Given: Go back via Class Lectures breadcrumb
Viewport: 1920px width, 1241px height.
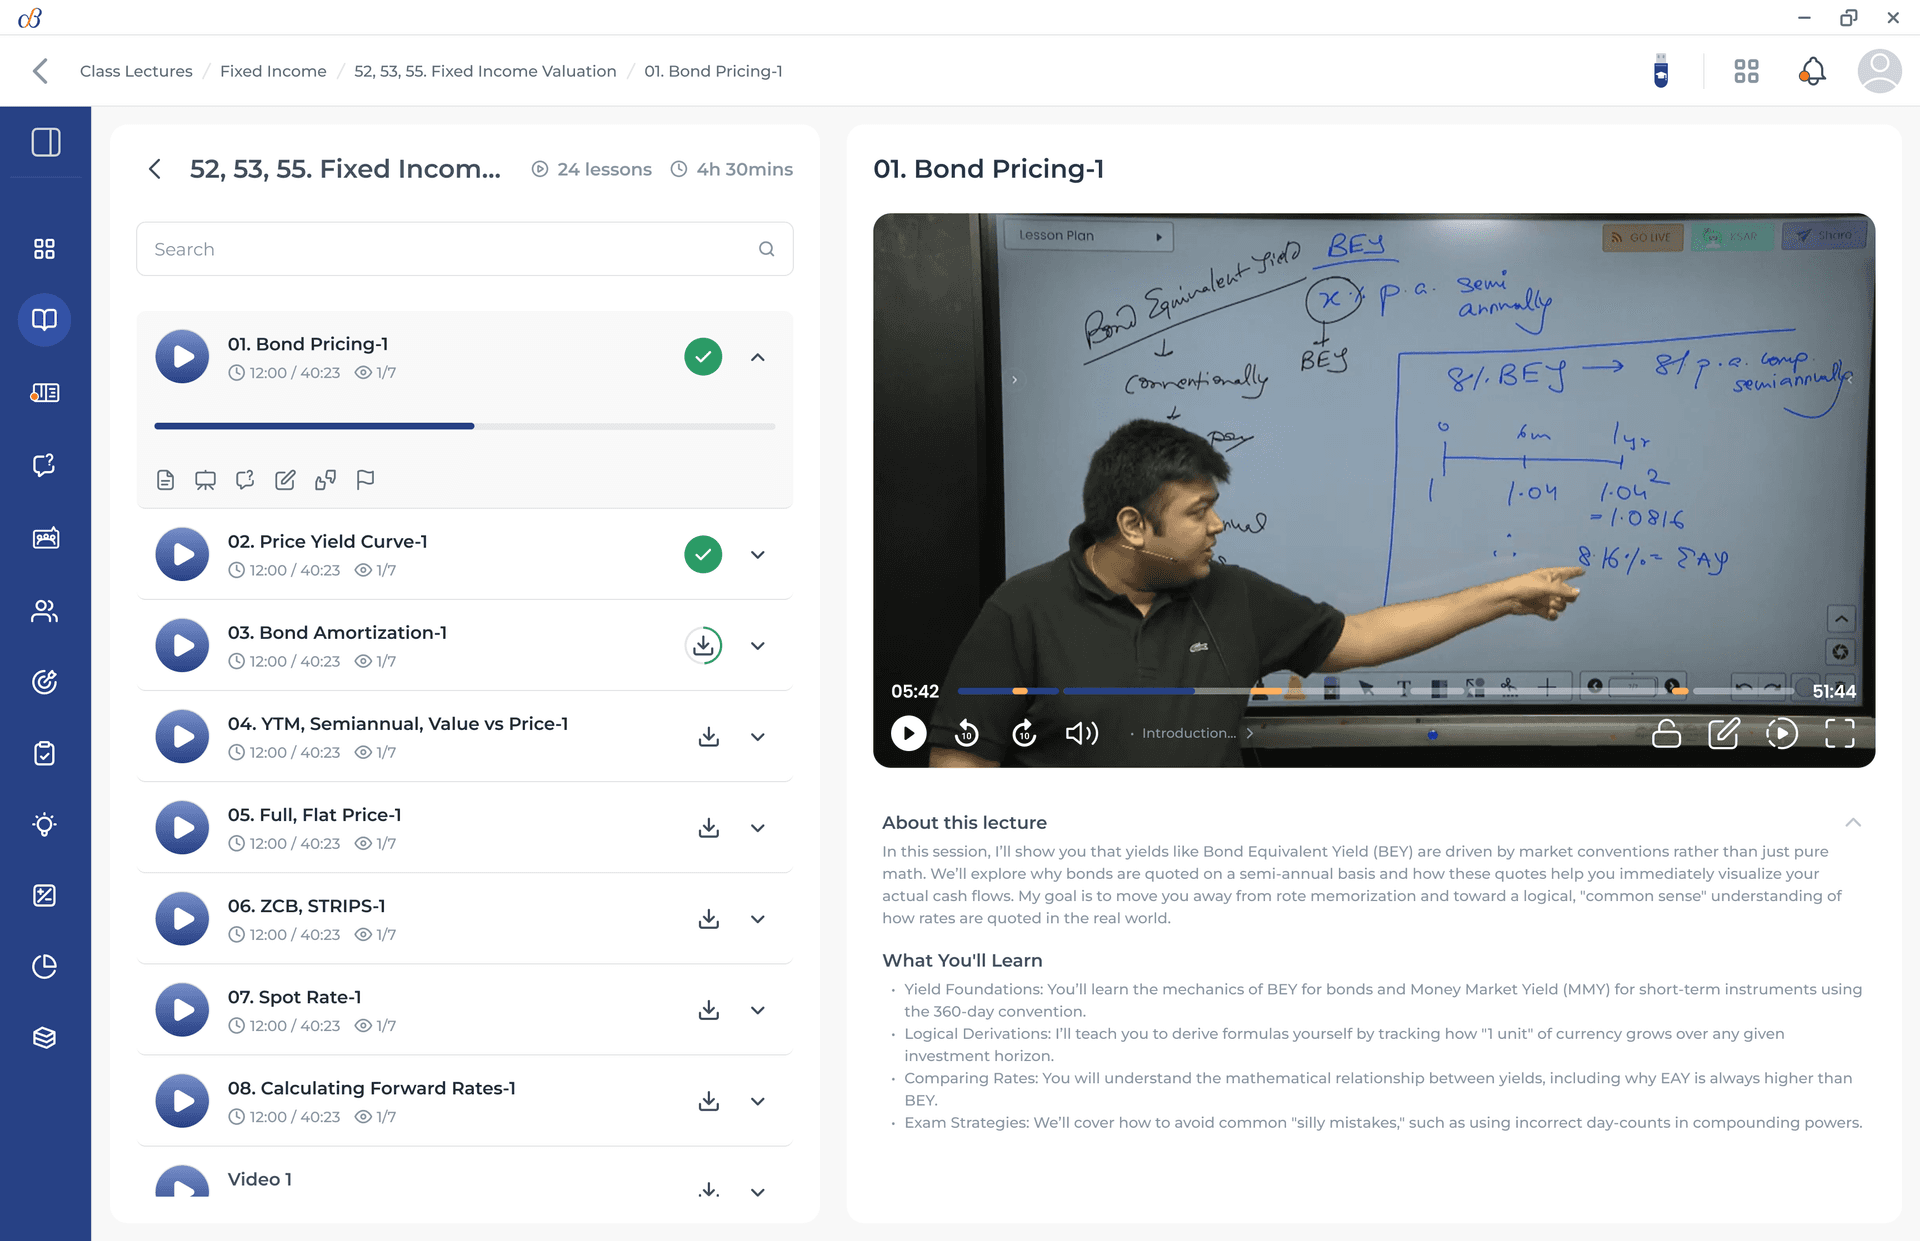Looking at the screenshot, I should pyautogui.click(x=136, y=71).
